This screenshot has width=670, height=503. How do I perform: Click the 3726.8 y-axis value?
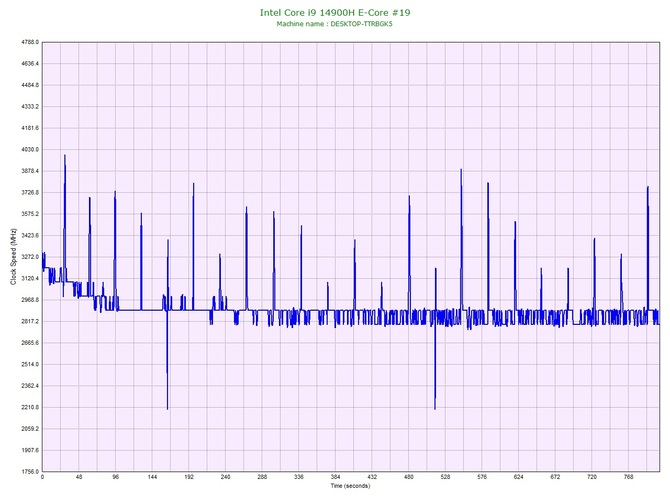[x=30, y=193]
